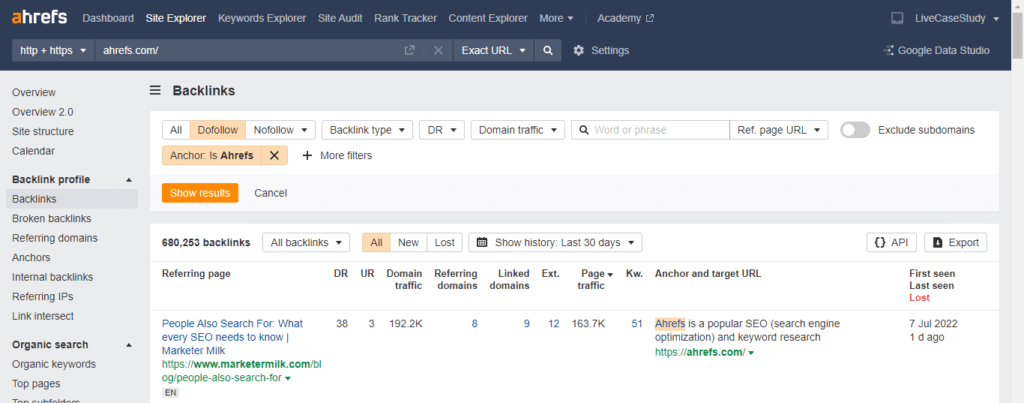Image resolution: width=1024 pixels, height=403 pixels.
Task: Open Anchors in the sidebar
Action: coord(31,257)
